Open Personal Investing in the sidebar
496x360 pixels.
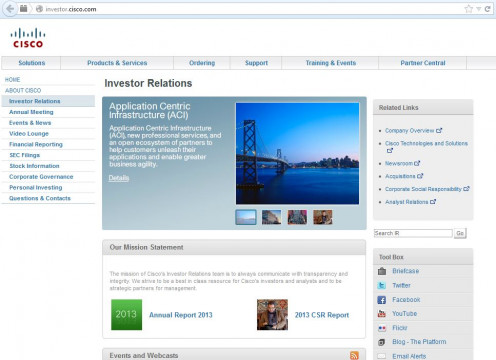coord(36,187)
